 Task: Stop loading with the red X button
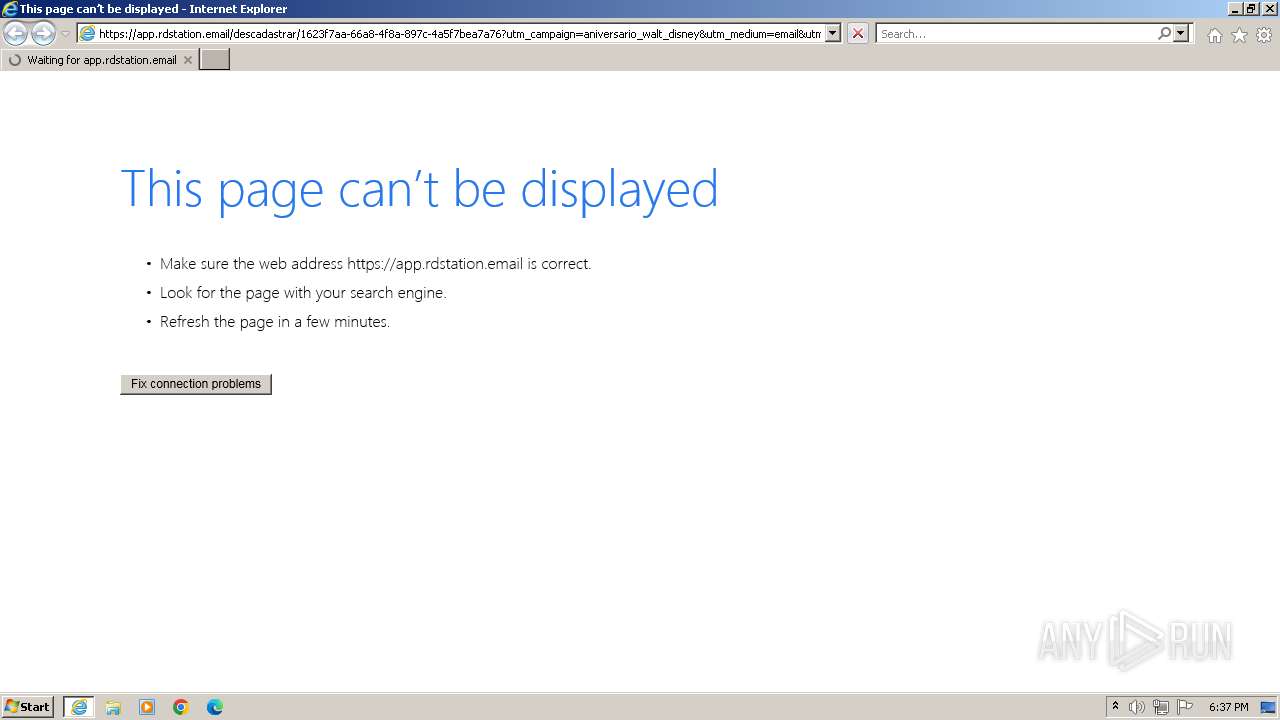click(x=857, y=34)
